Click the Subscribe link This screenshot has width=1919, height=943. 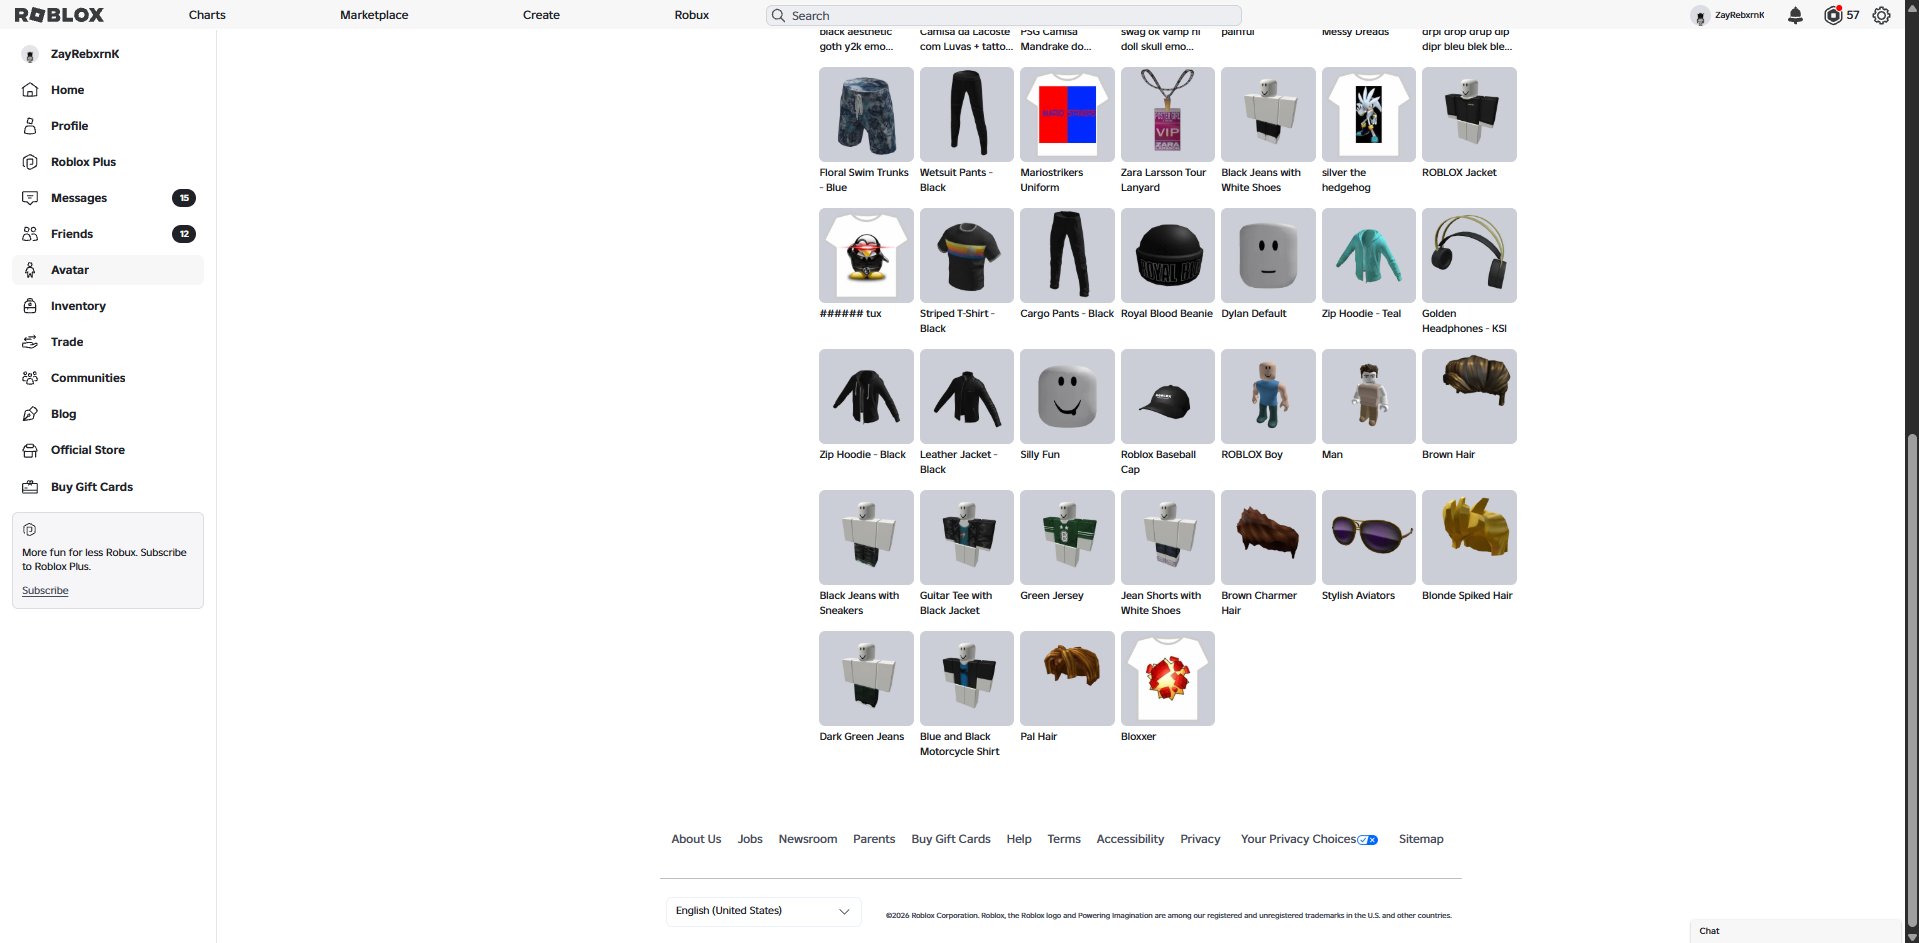tap(45, 591)
